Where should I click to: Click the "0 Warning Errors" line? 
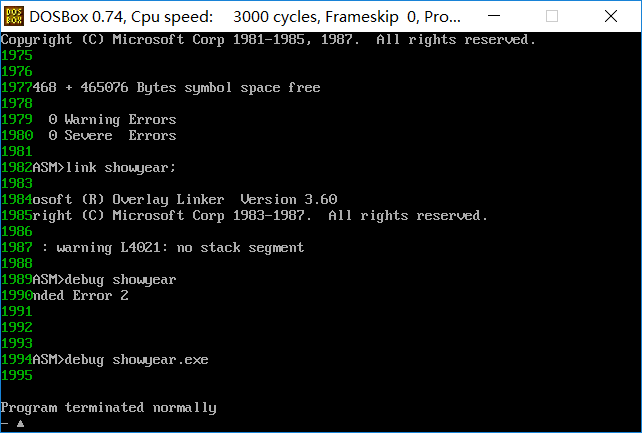pyautogui.click(x=112, y=120)
